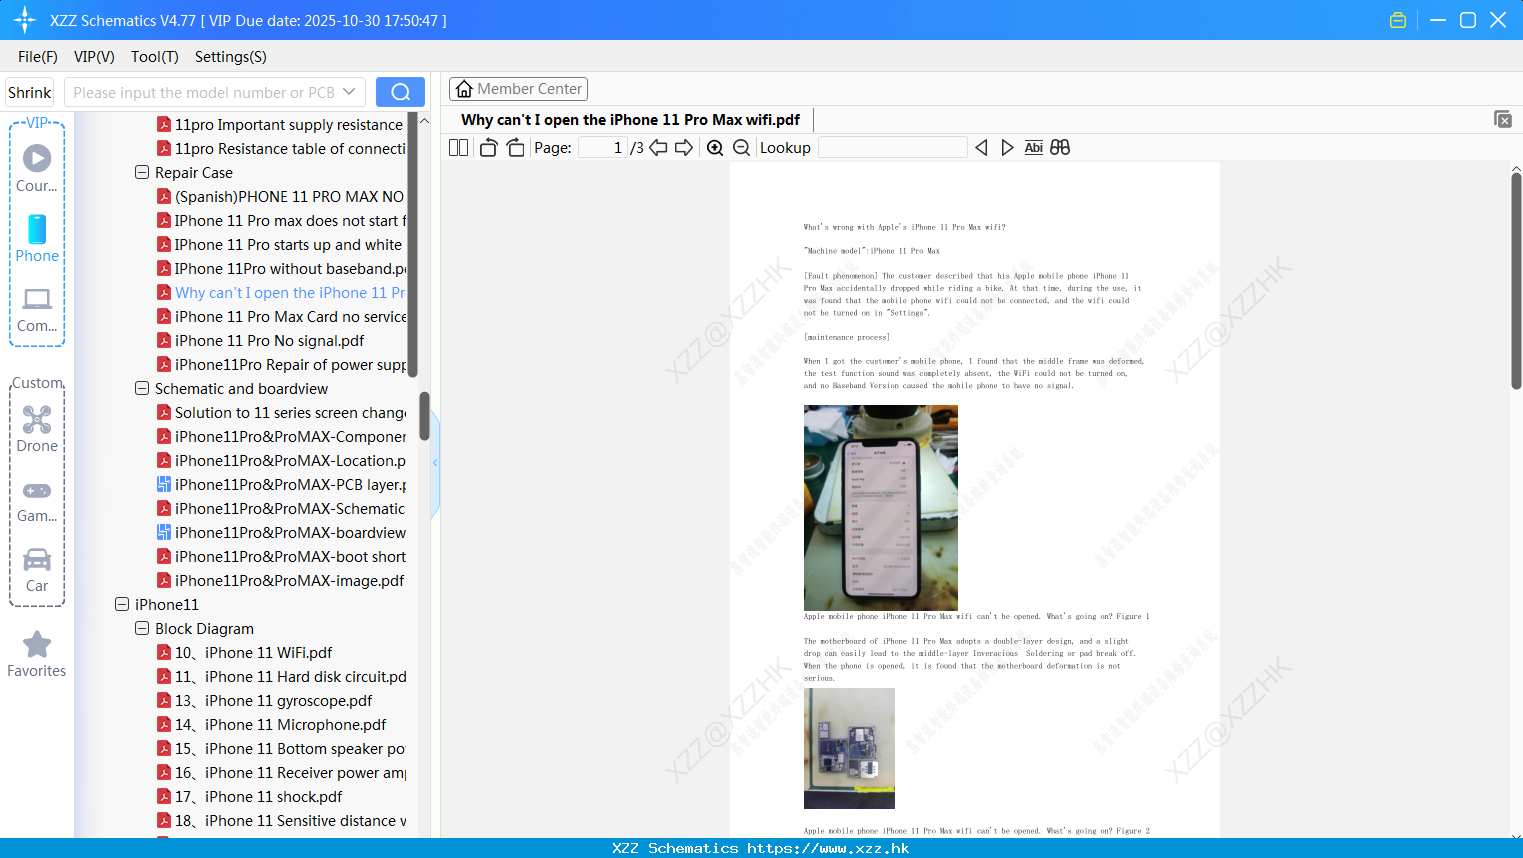Go to next page arrow
This screenshot has width=1523, height=858.
click(x=684, y=147)
